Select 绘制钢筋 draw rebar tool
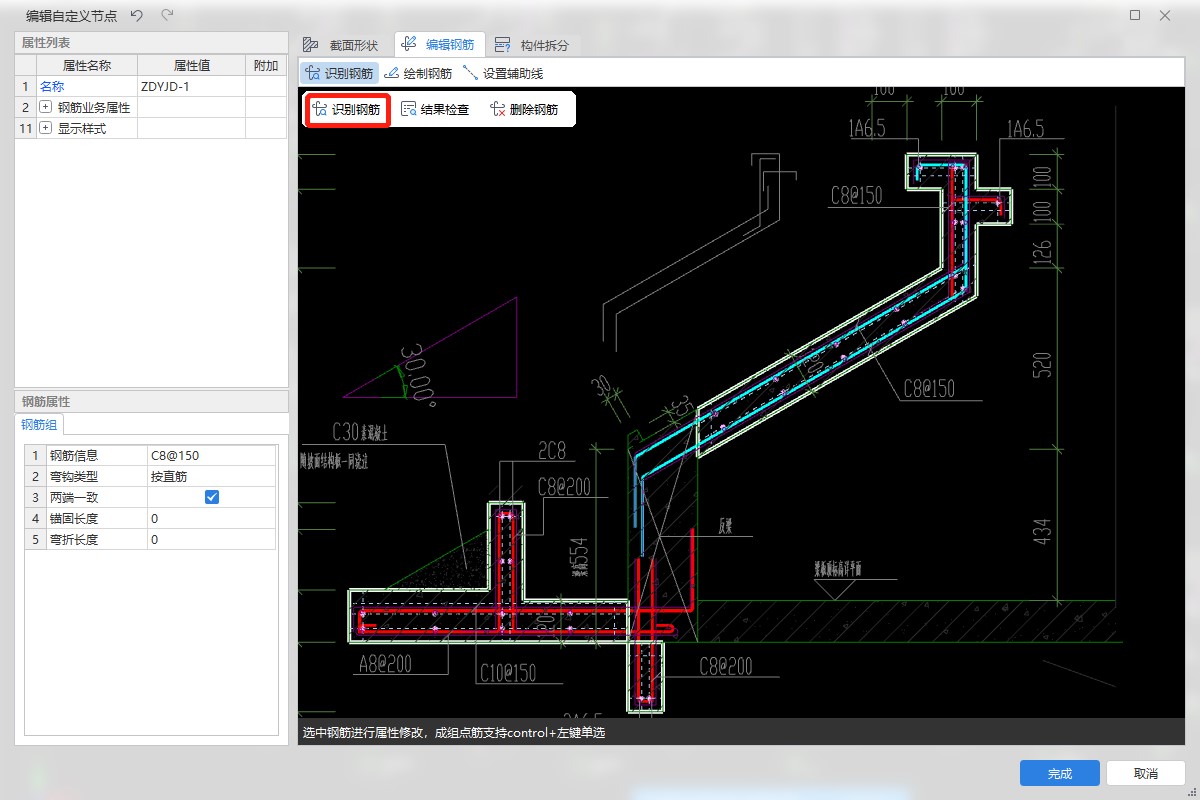1200x800 pixels. tap(418, 73)
